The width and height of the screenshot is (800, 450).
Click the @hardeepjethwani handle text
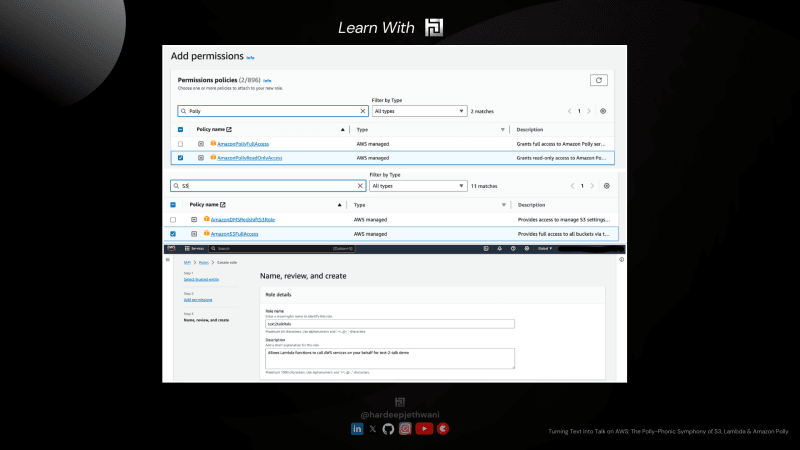400,415
